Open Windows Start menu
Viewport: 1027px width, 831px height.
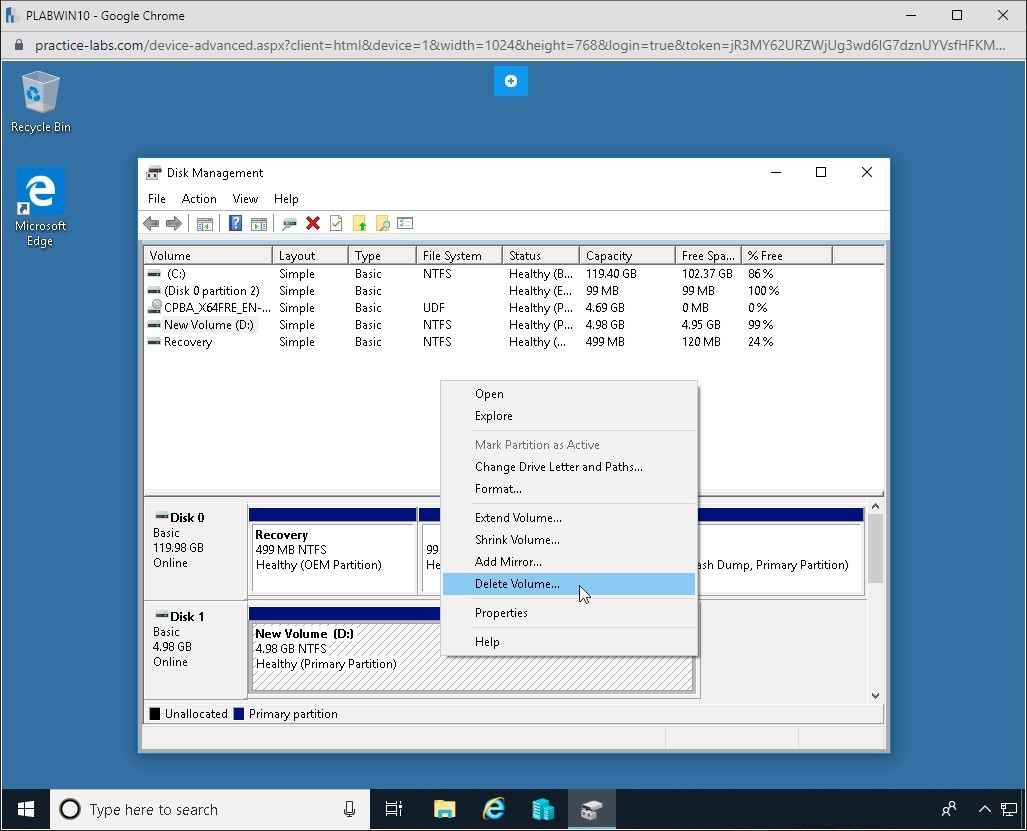click(26, 809)
